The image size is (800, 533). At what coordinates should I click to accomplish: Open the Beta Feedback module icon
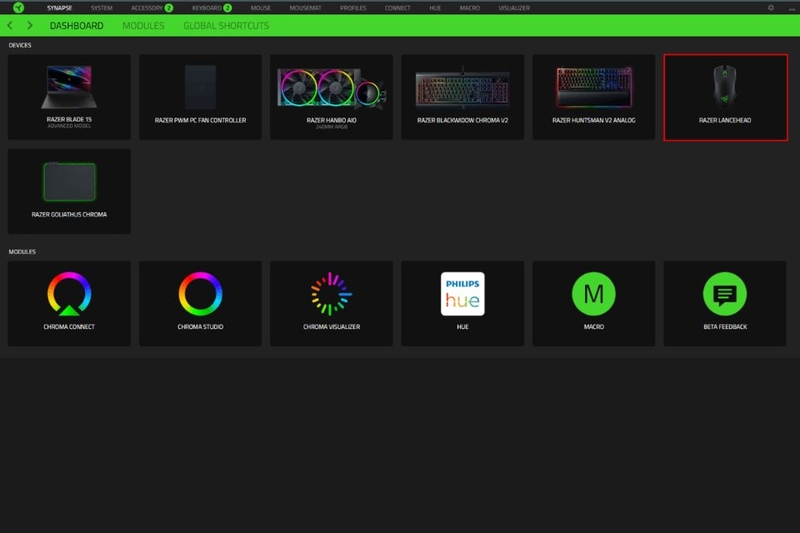pos(725,294)
